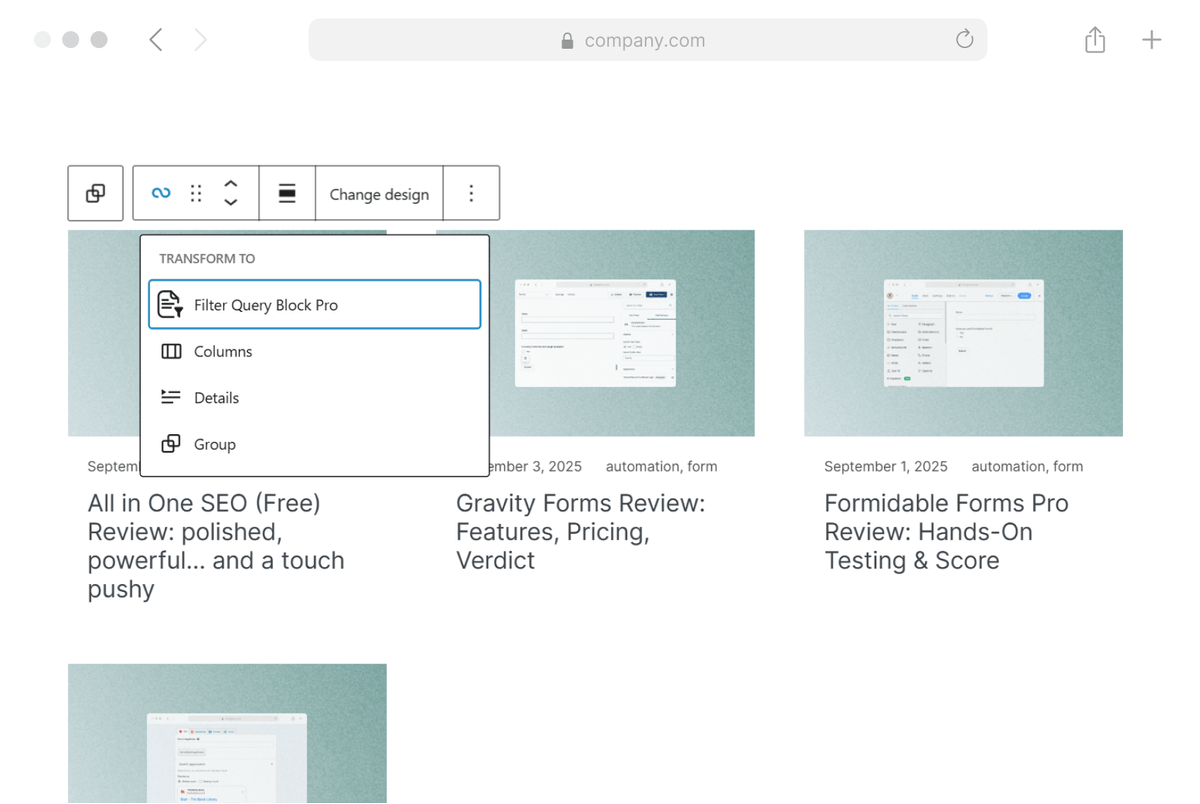This screenshot has height=804, width=1200.
Task: Click the Group icon in the transform menu
Action: pyautogui.click(x=171, y=443)
